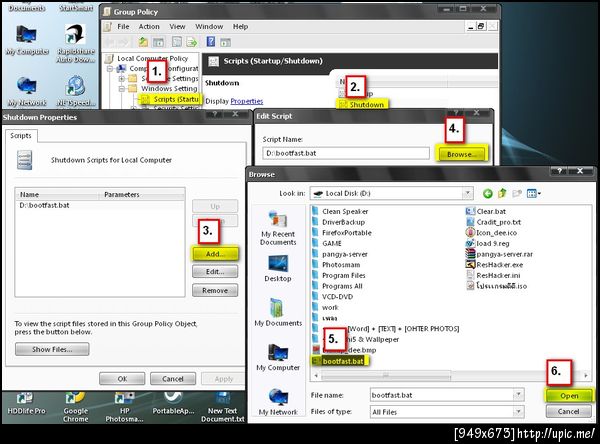Select Scripts (Startup/Shutdown) tree item

pyautogui.click(x=170, y=99)
